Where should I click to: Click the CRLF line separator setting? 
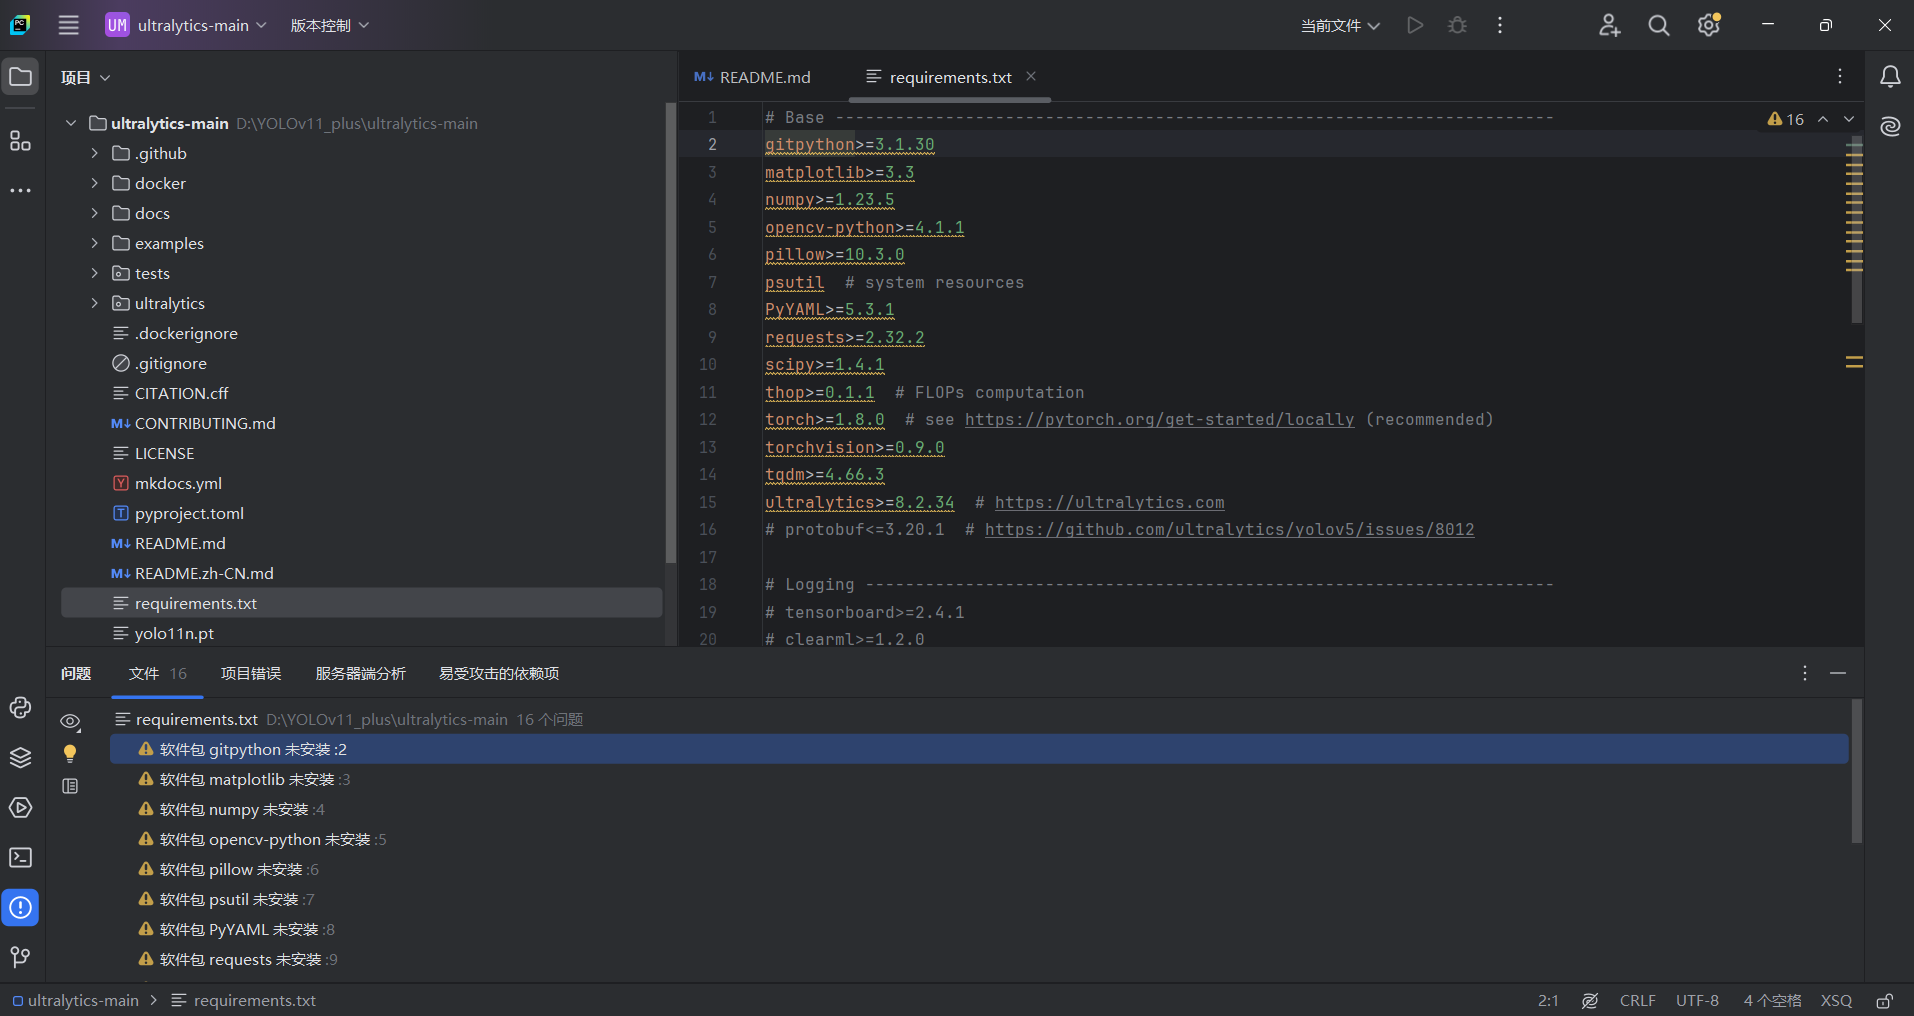pyautogui.click(x=1637, y=1001)
